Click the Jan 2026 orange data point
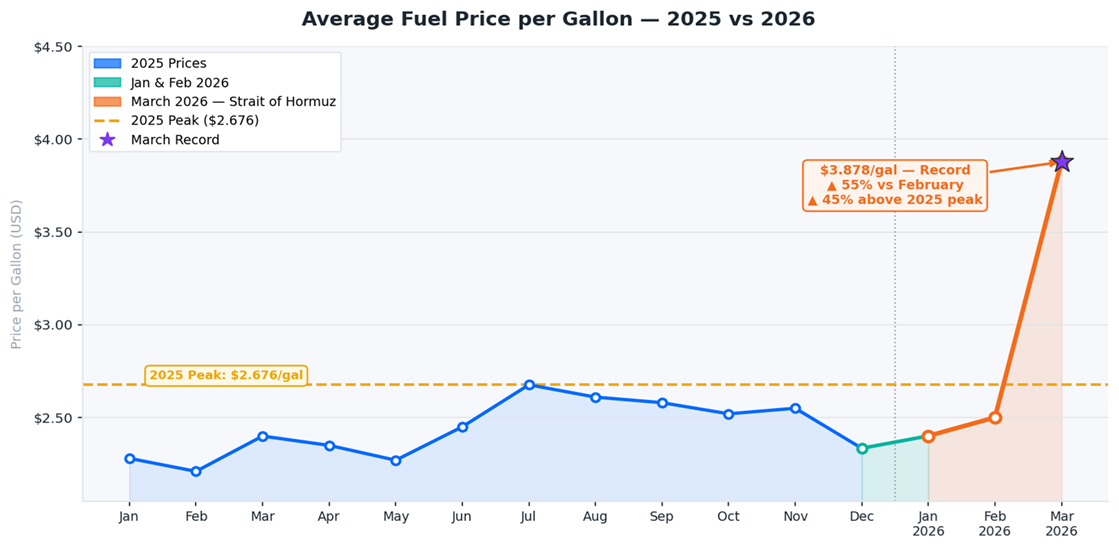This screenshot has height=549, width=1119. (928, 436)
